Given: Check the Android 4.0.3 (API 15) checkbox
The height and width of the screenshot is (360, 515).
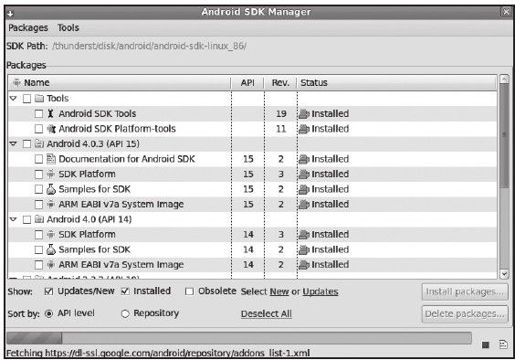Looking at the screenshot, I should pyautogui.click(x=27, y=144).
